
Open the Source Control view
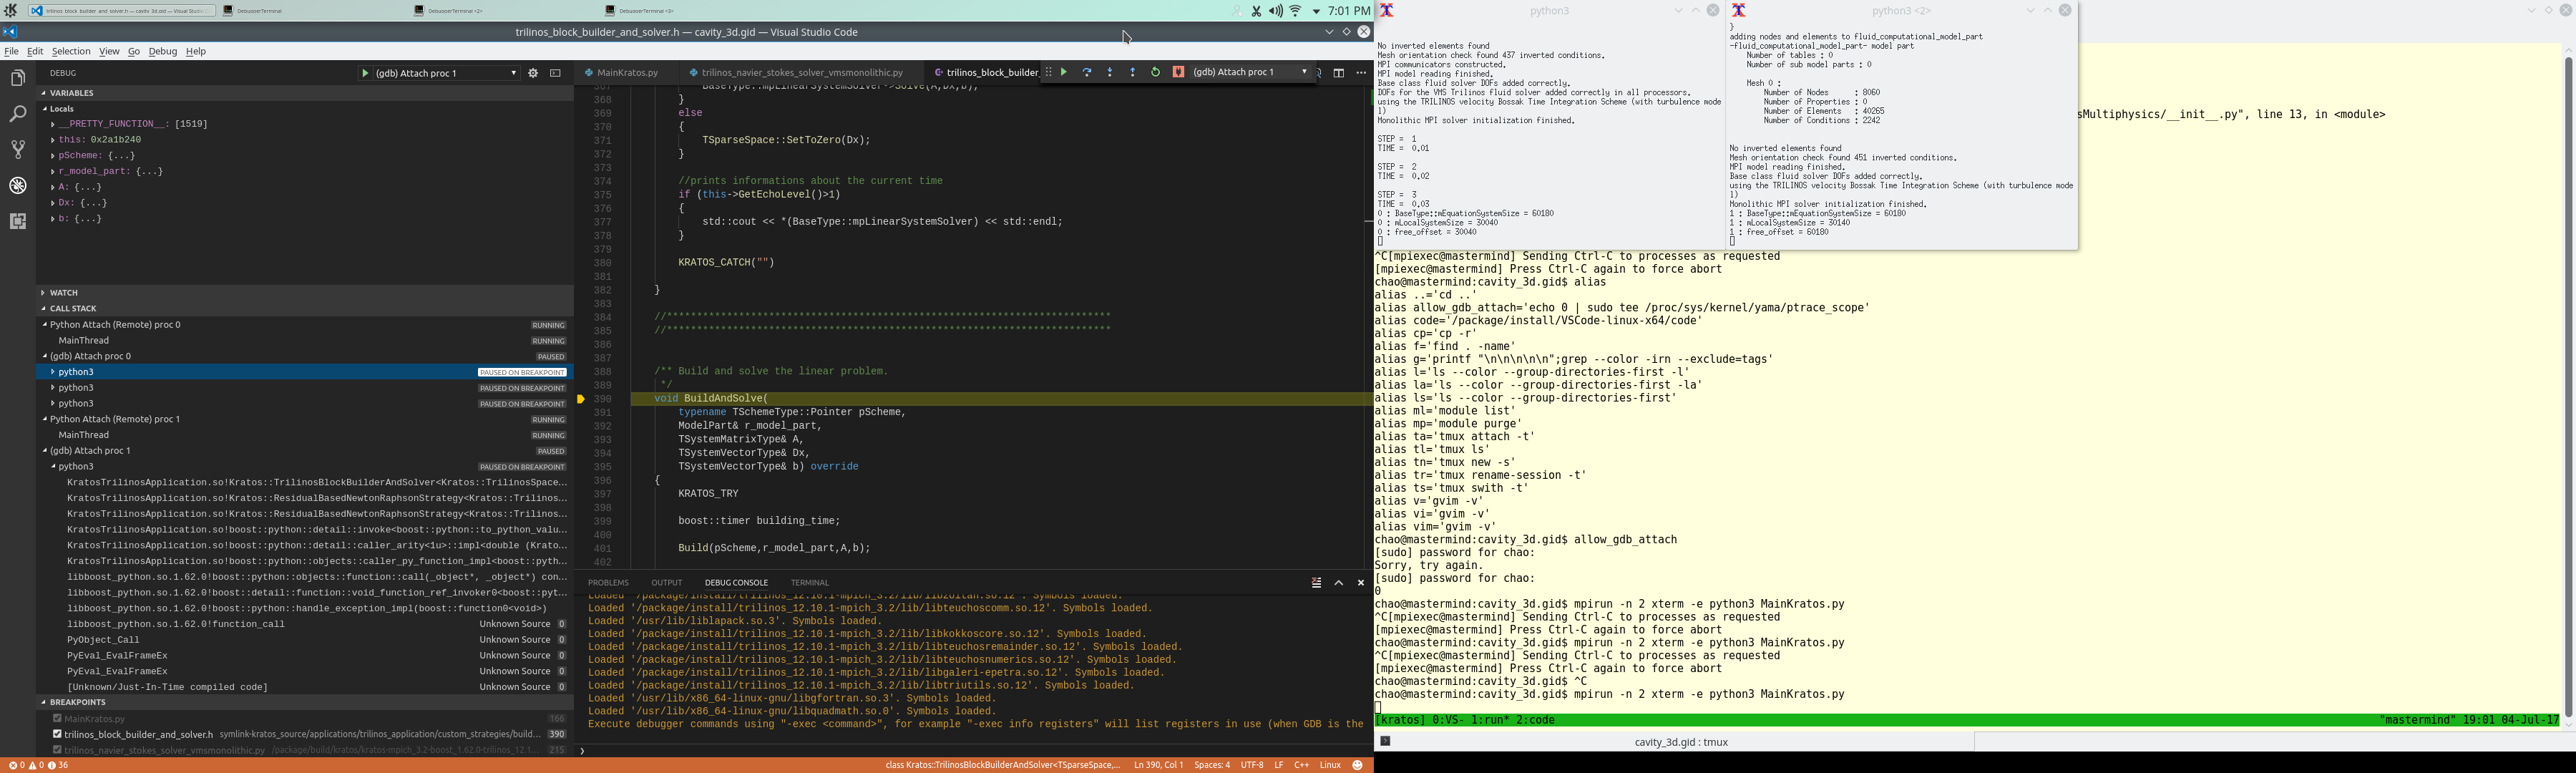point(17,148)
